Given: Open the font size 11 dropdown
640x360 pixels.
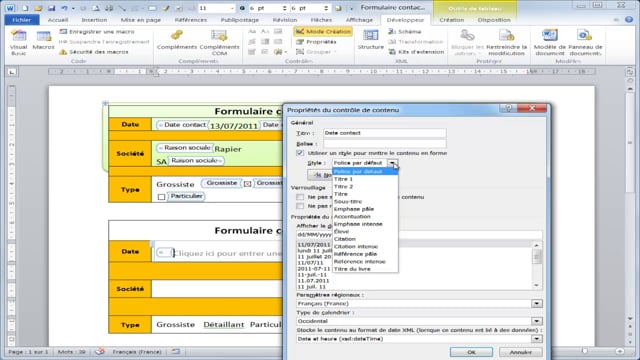Looking at the screenshot, I should pos(232,8).
